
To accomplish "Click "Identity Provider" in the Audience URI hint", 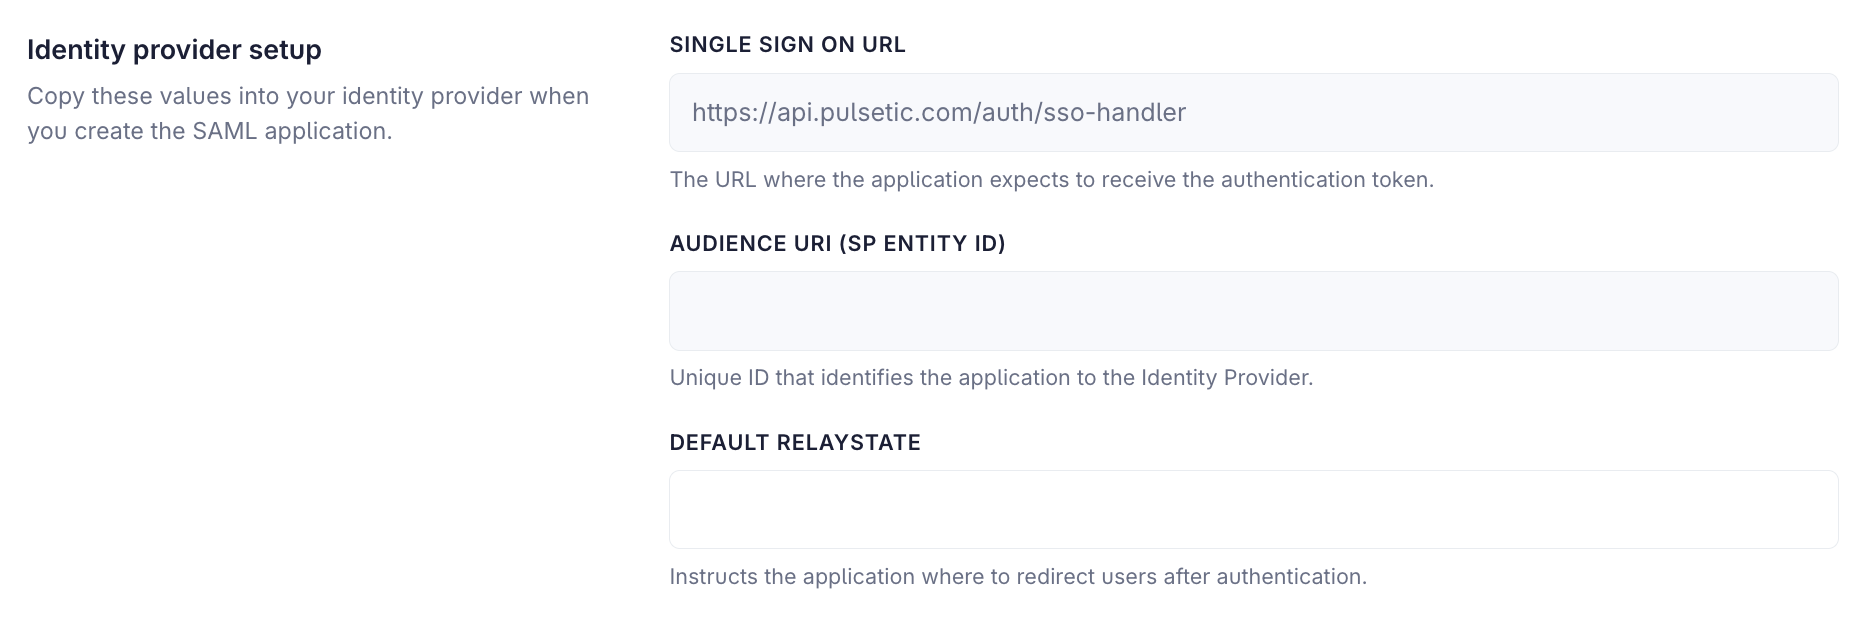I will [1223, 378].
